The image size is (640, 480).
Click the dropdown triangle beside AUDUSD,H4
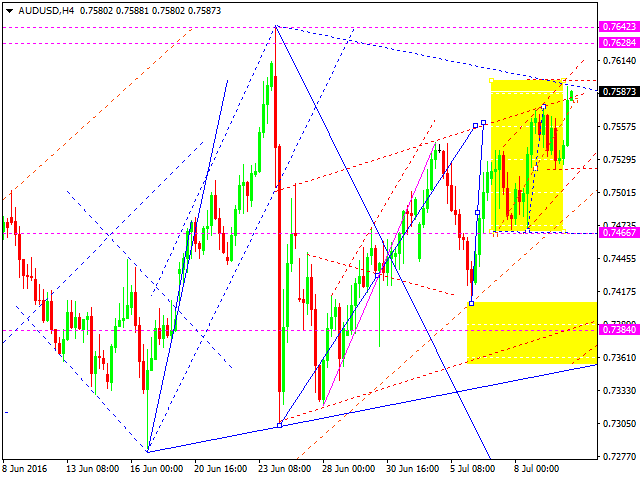pos(9,11)
